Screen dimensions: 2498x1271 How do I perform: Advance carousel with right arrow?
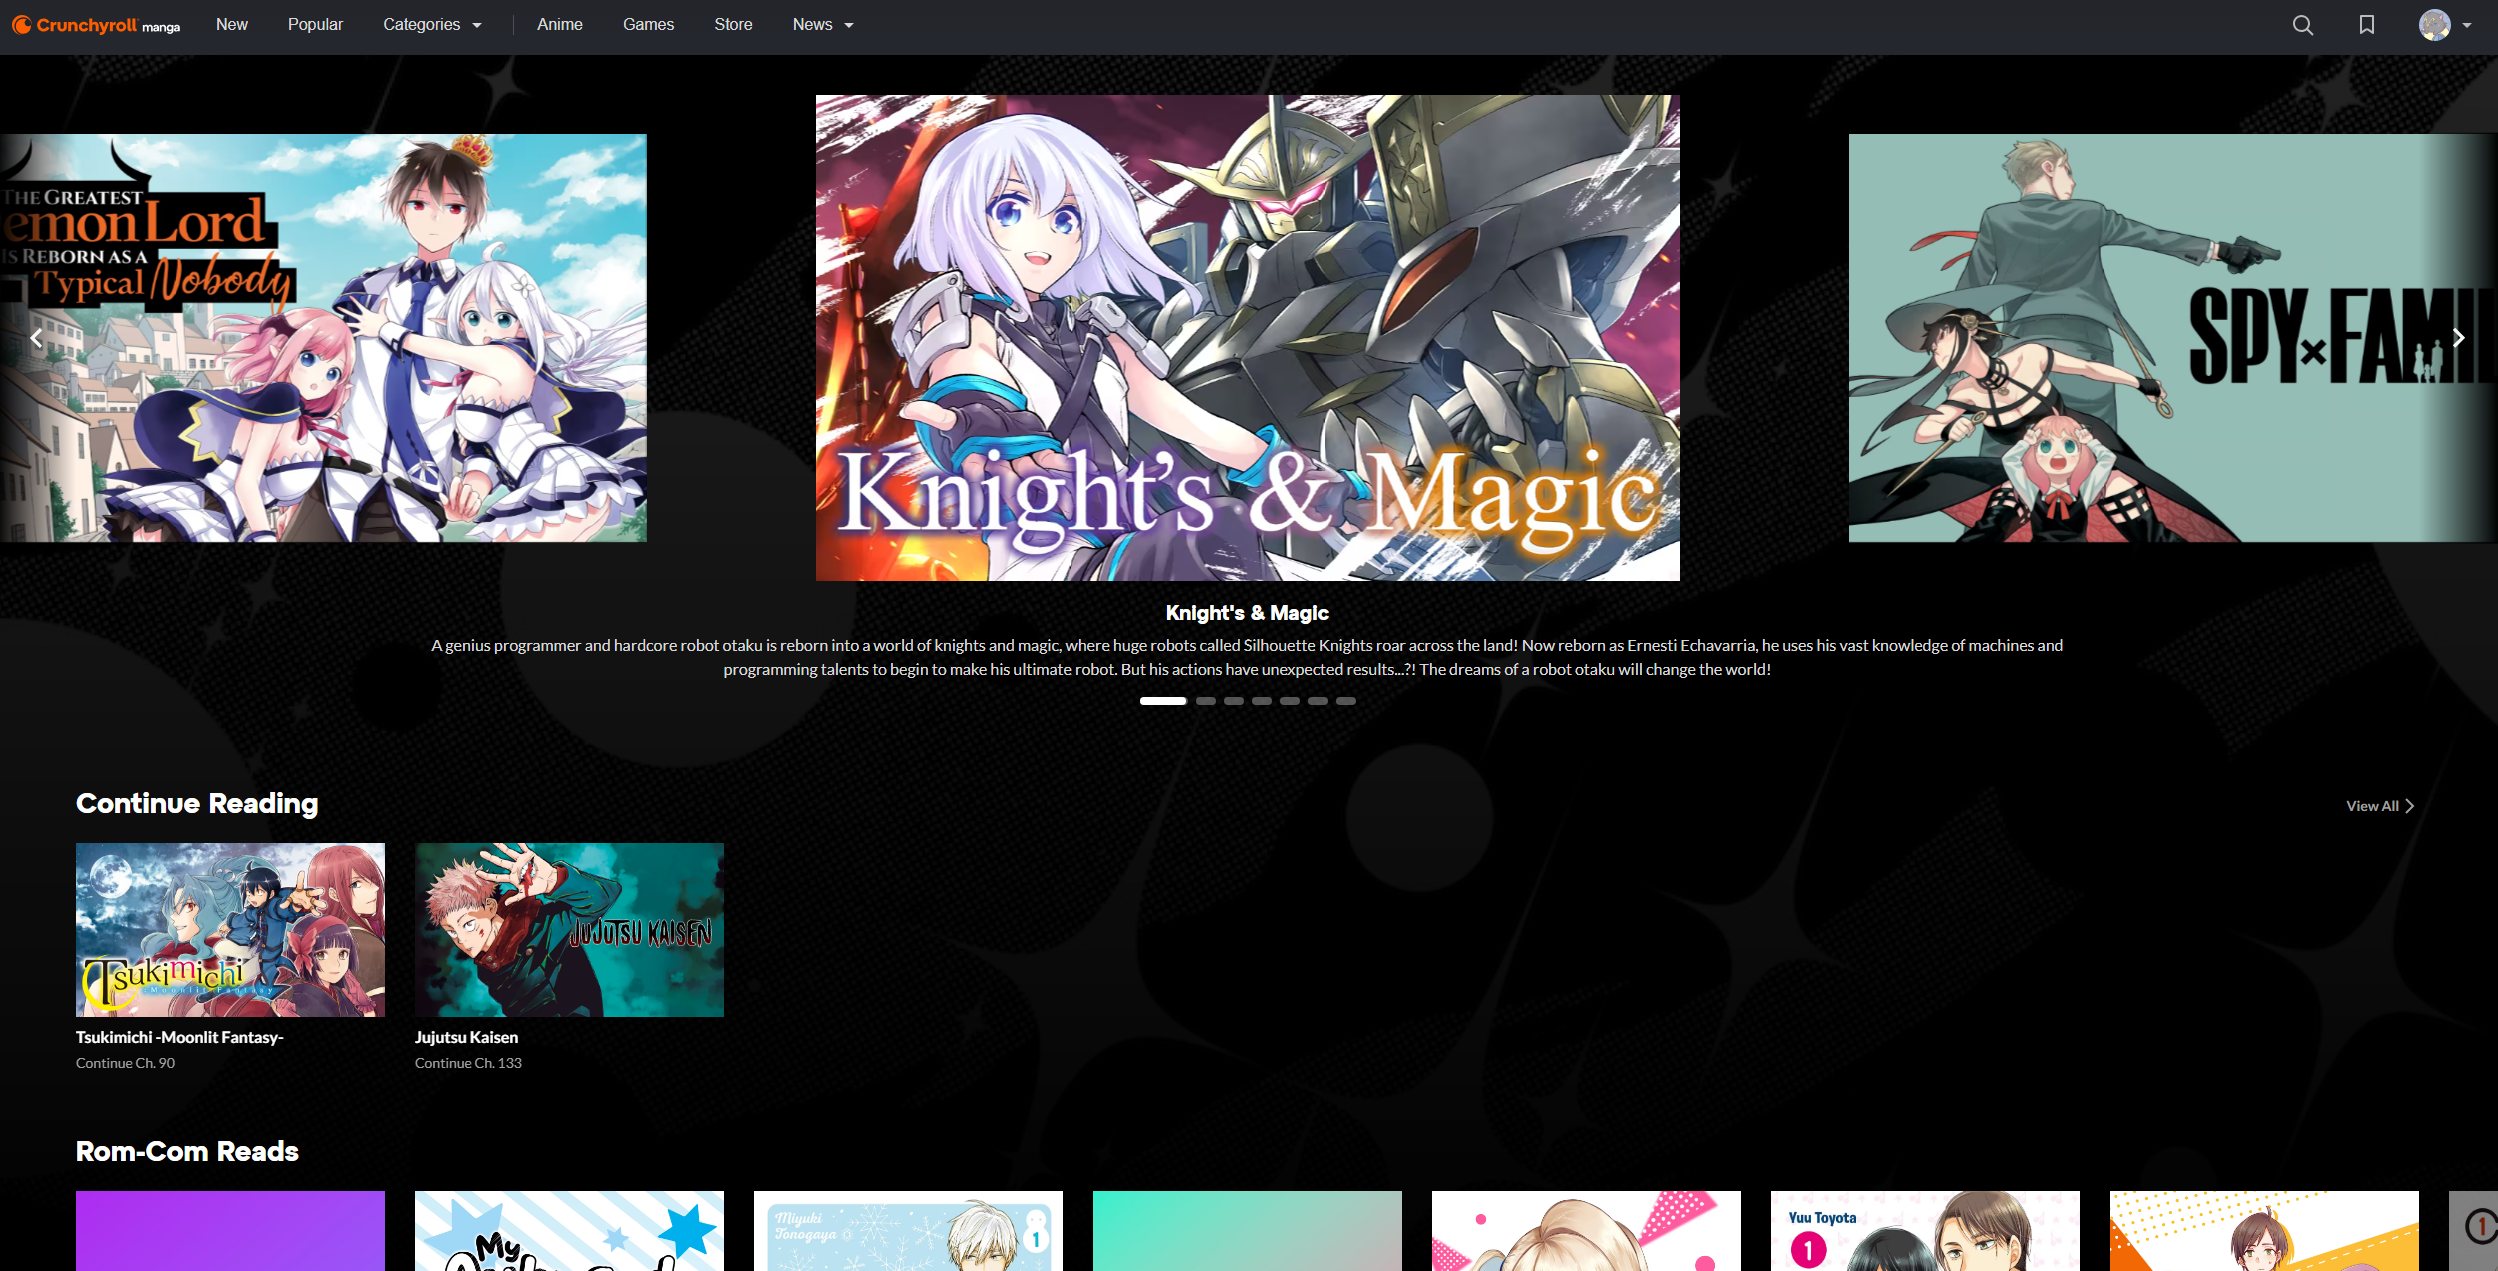[x=2458, y=338]
